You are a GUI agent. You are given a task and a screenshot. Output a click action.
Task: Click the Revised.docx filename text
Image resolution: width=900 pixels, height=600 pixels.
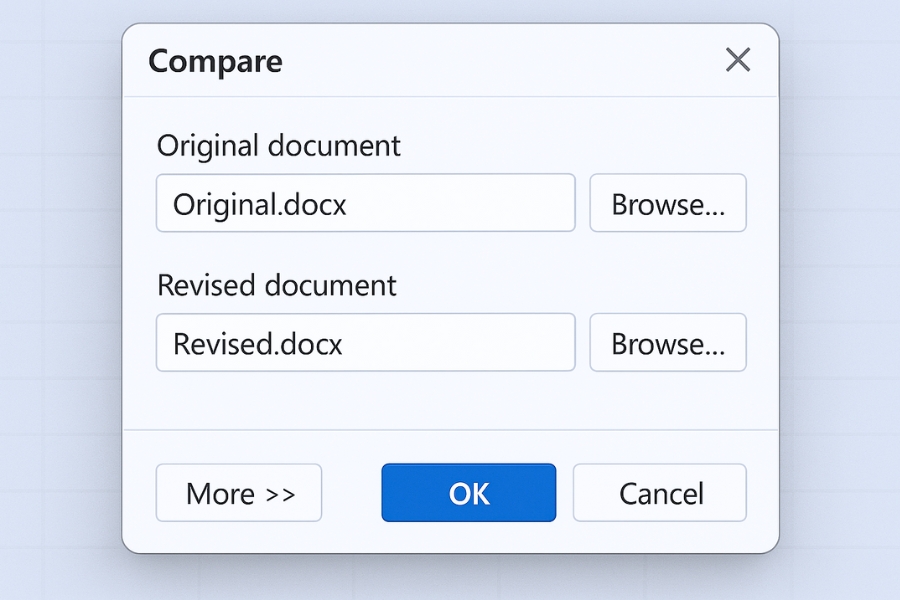pos(258,344)
